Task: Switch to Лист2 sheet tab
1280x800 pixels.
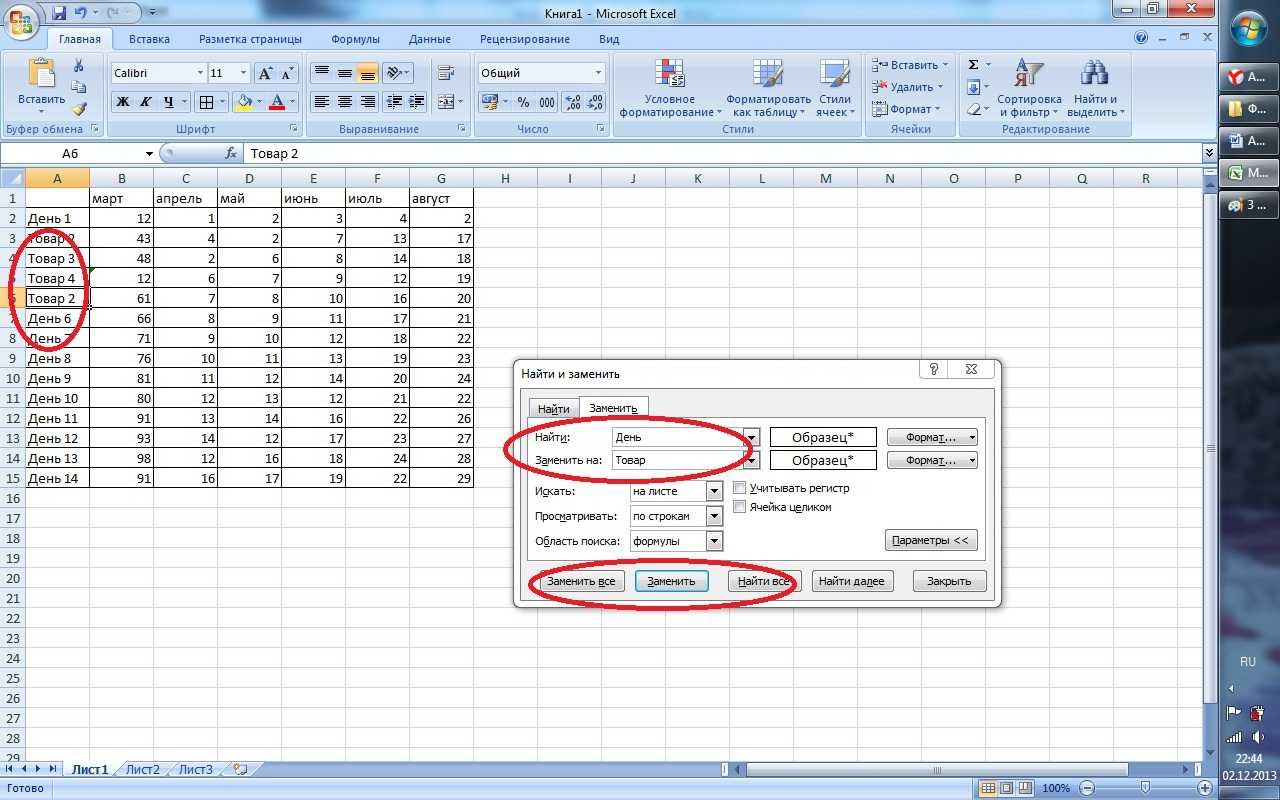Action: coord(142,769)
